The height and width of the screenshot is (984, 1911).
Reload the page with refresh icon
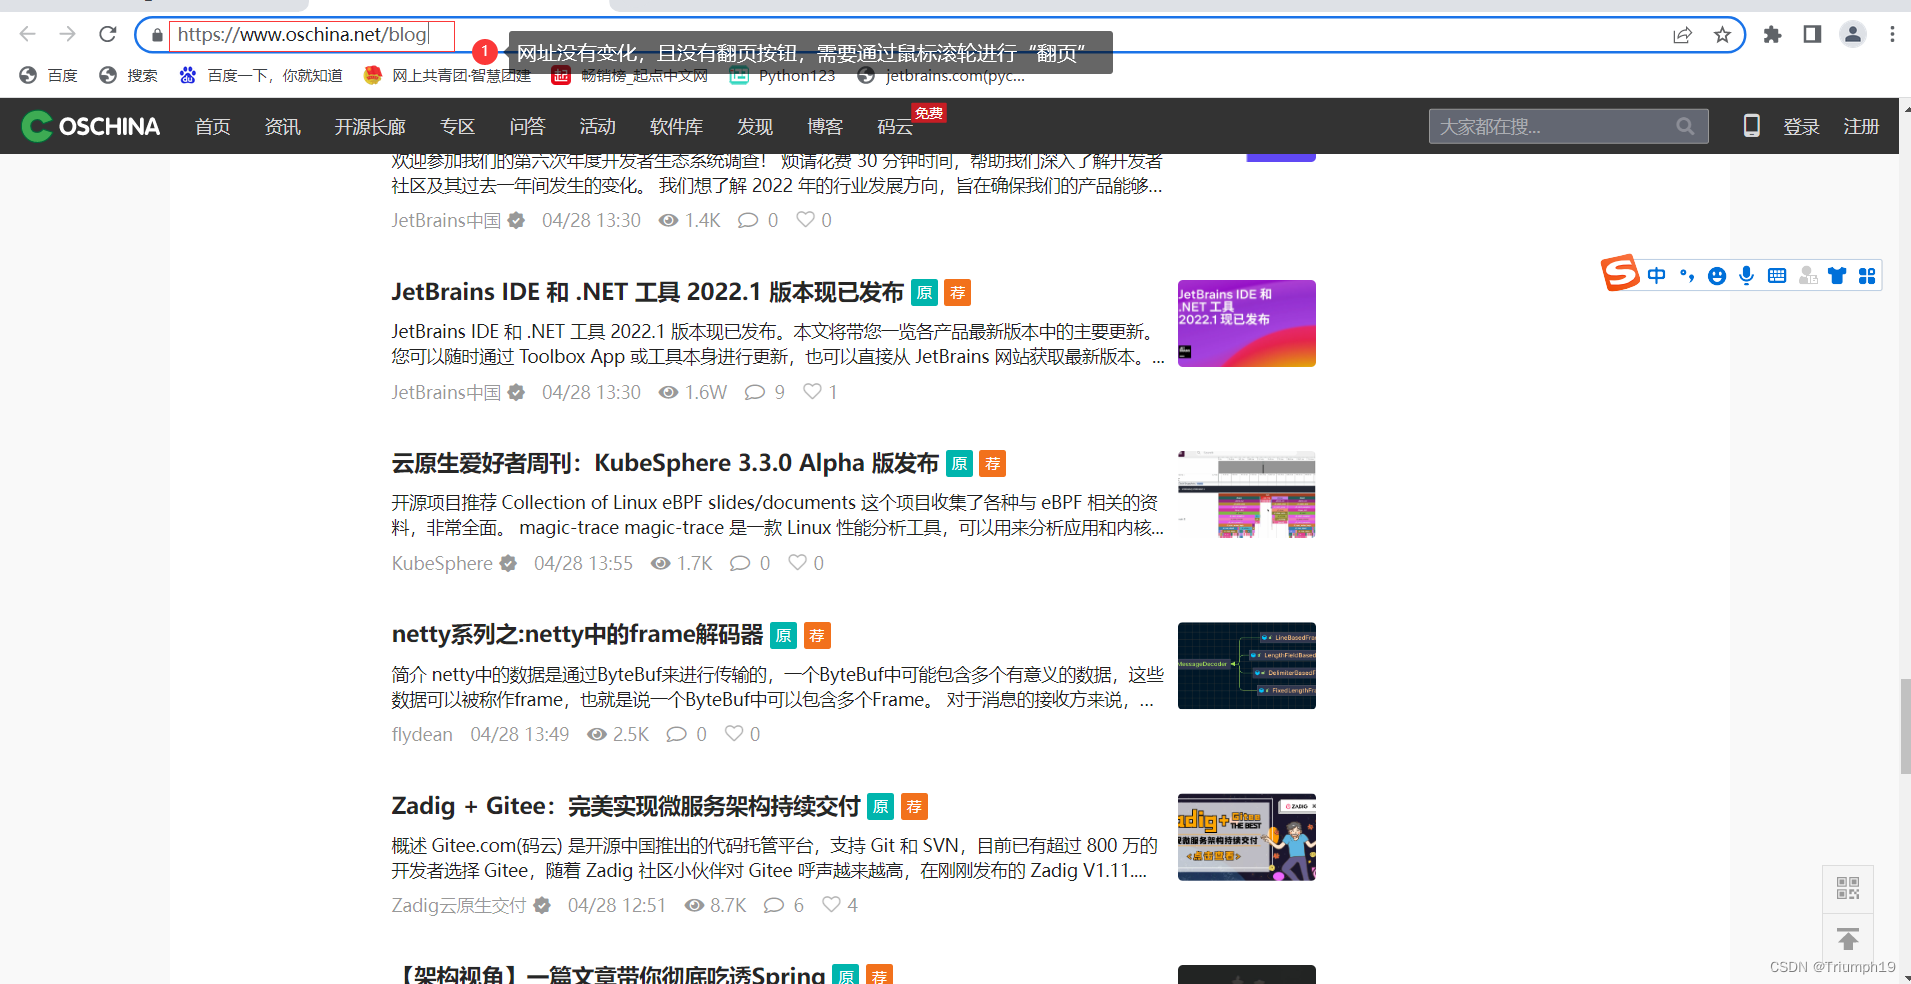click(108, 34)
